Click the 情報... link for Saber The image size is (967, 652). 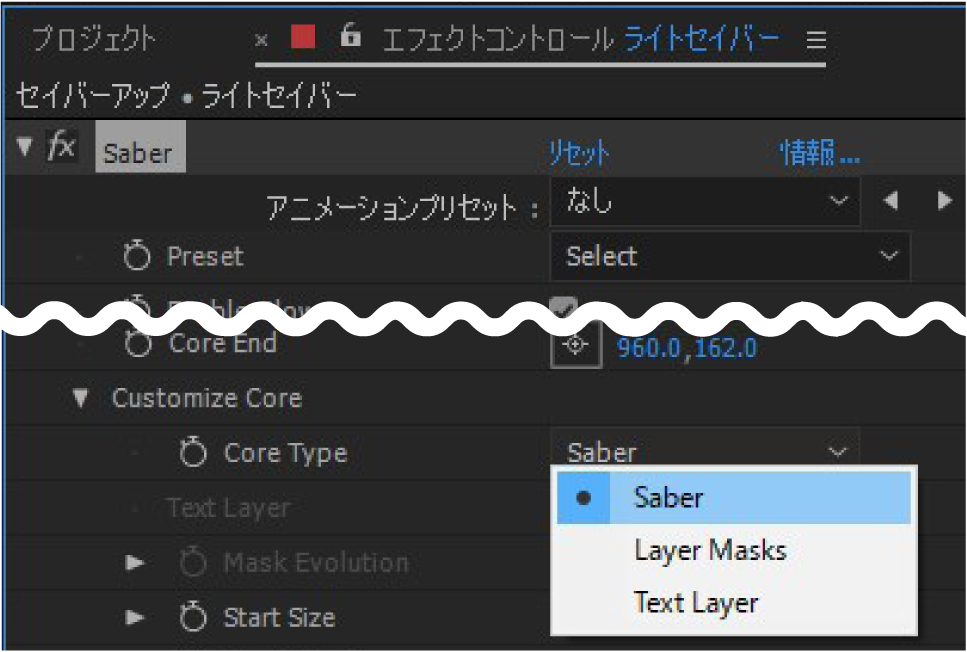pos(819,153)
